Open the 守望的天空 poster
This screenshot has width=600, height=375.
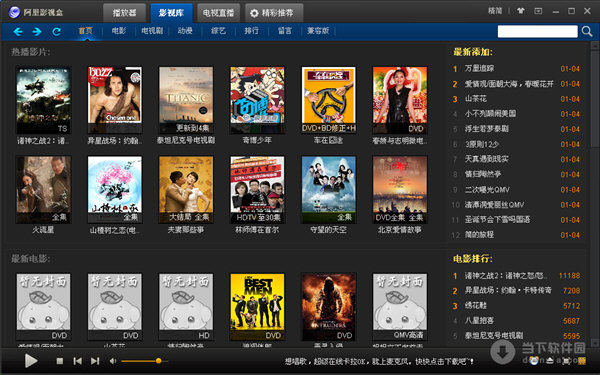[329, 189]
